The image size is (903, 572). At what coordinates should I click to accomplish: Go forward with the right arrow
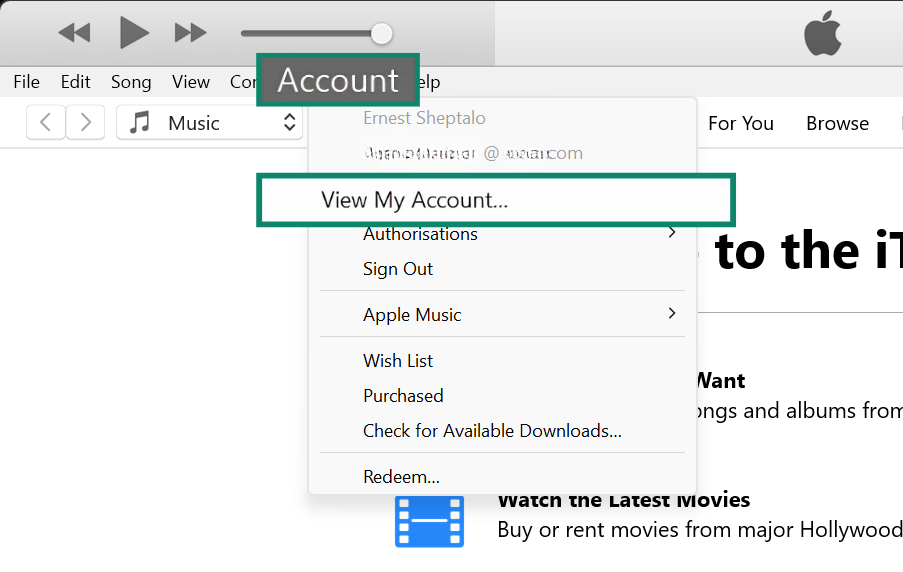pyautogui.click(x=86, y=123)
